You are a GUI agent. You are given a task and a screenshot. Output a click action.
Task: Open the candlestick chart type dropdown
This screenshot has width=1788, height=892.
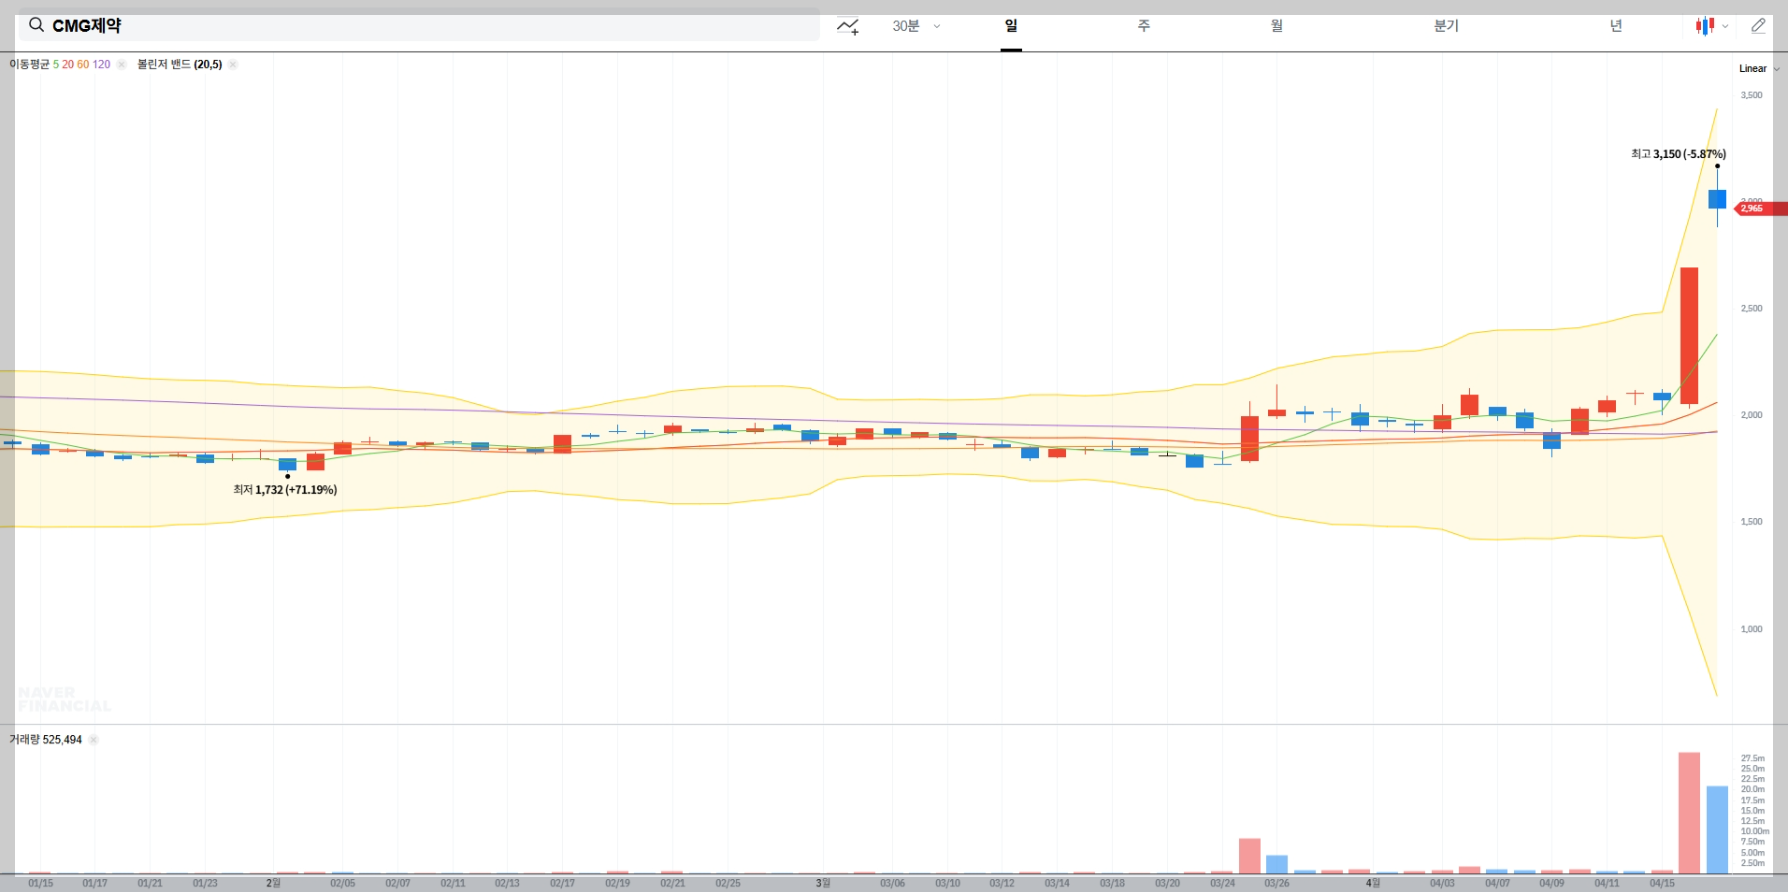click(x=1712, y=26)
